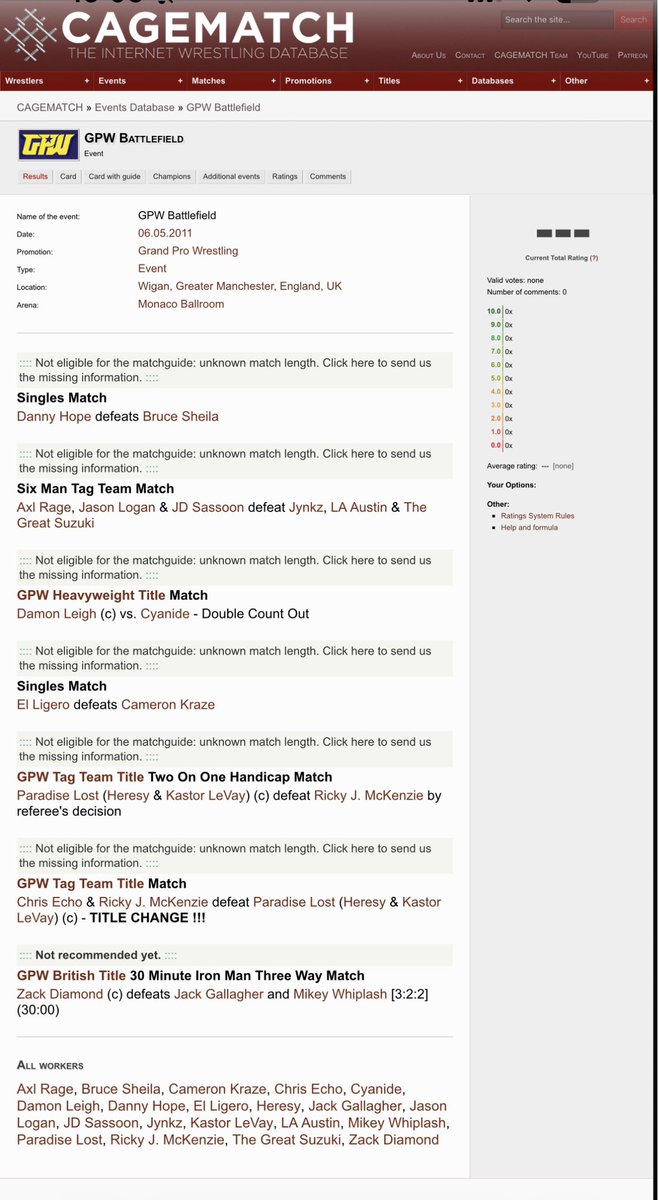Image resolution: width=659 pixels, height=1200 pixels.
Task: Click Danny Hope in the first match
Action: pyautogui.click(x=54, y=416)
